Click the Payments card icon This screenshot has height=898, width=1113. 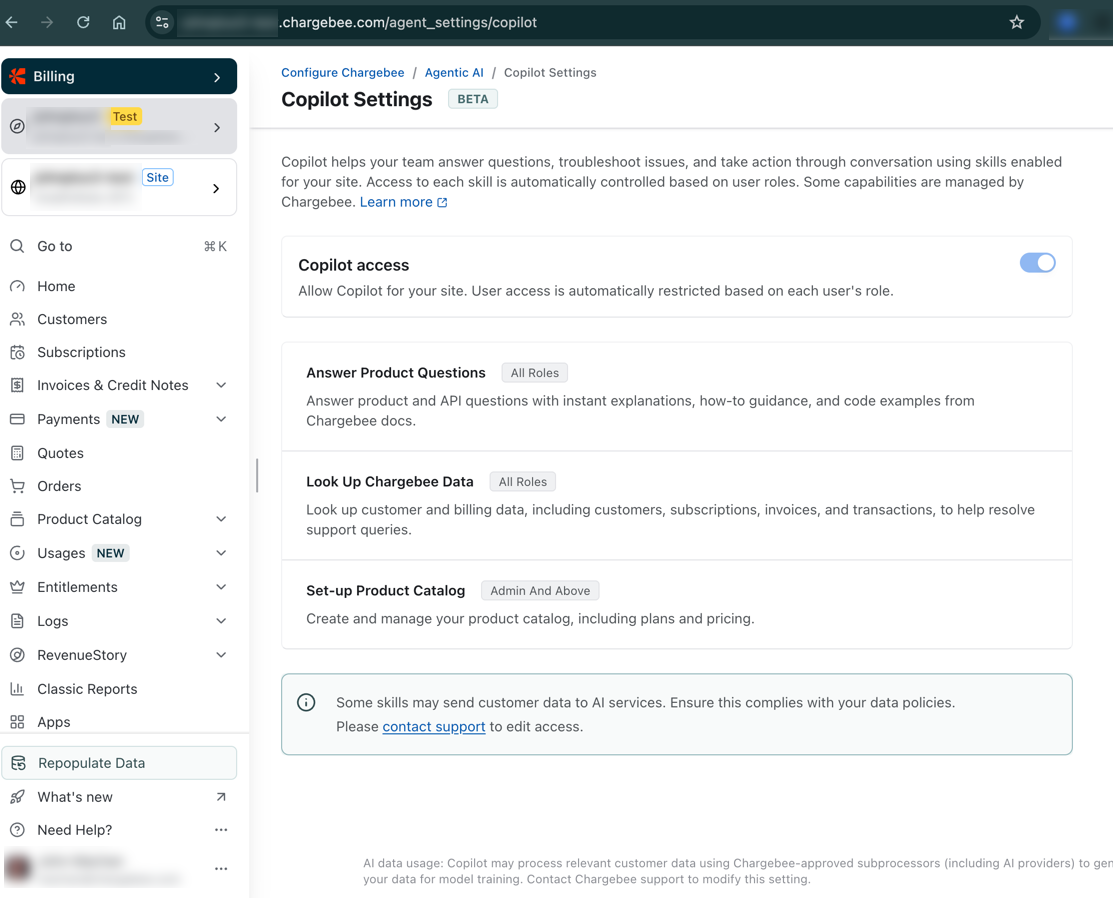tap(18, 419)
